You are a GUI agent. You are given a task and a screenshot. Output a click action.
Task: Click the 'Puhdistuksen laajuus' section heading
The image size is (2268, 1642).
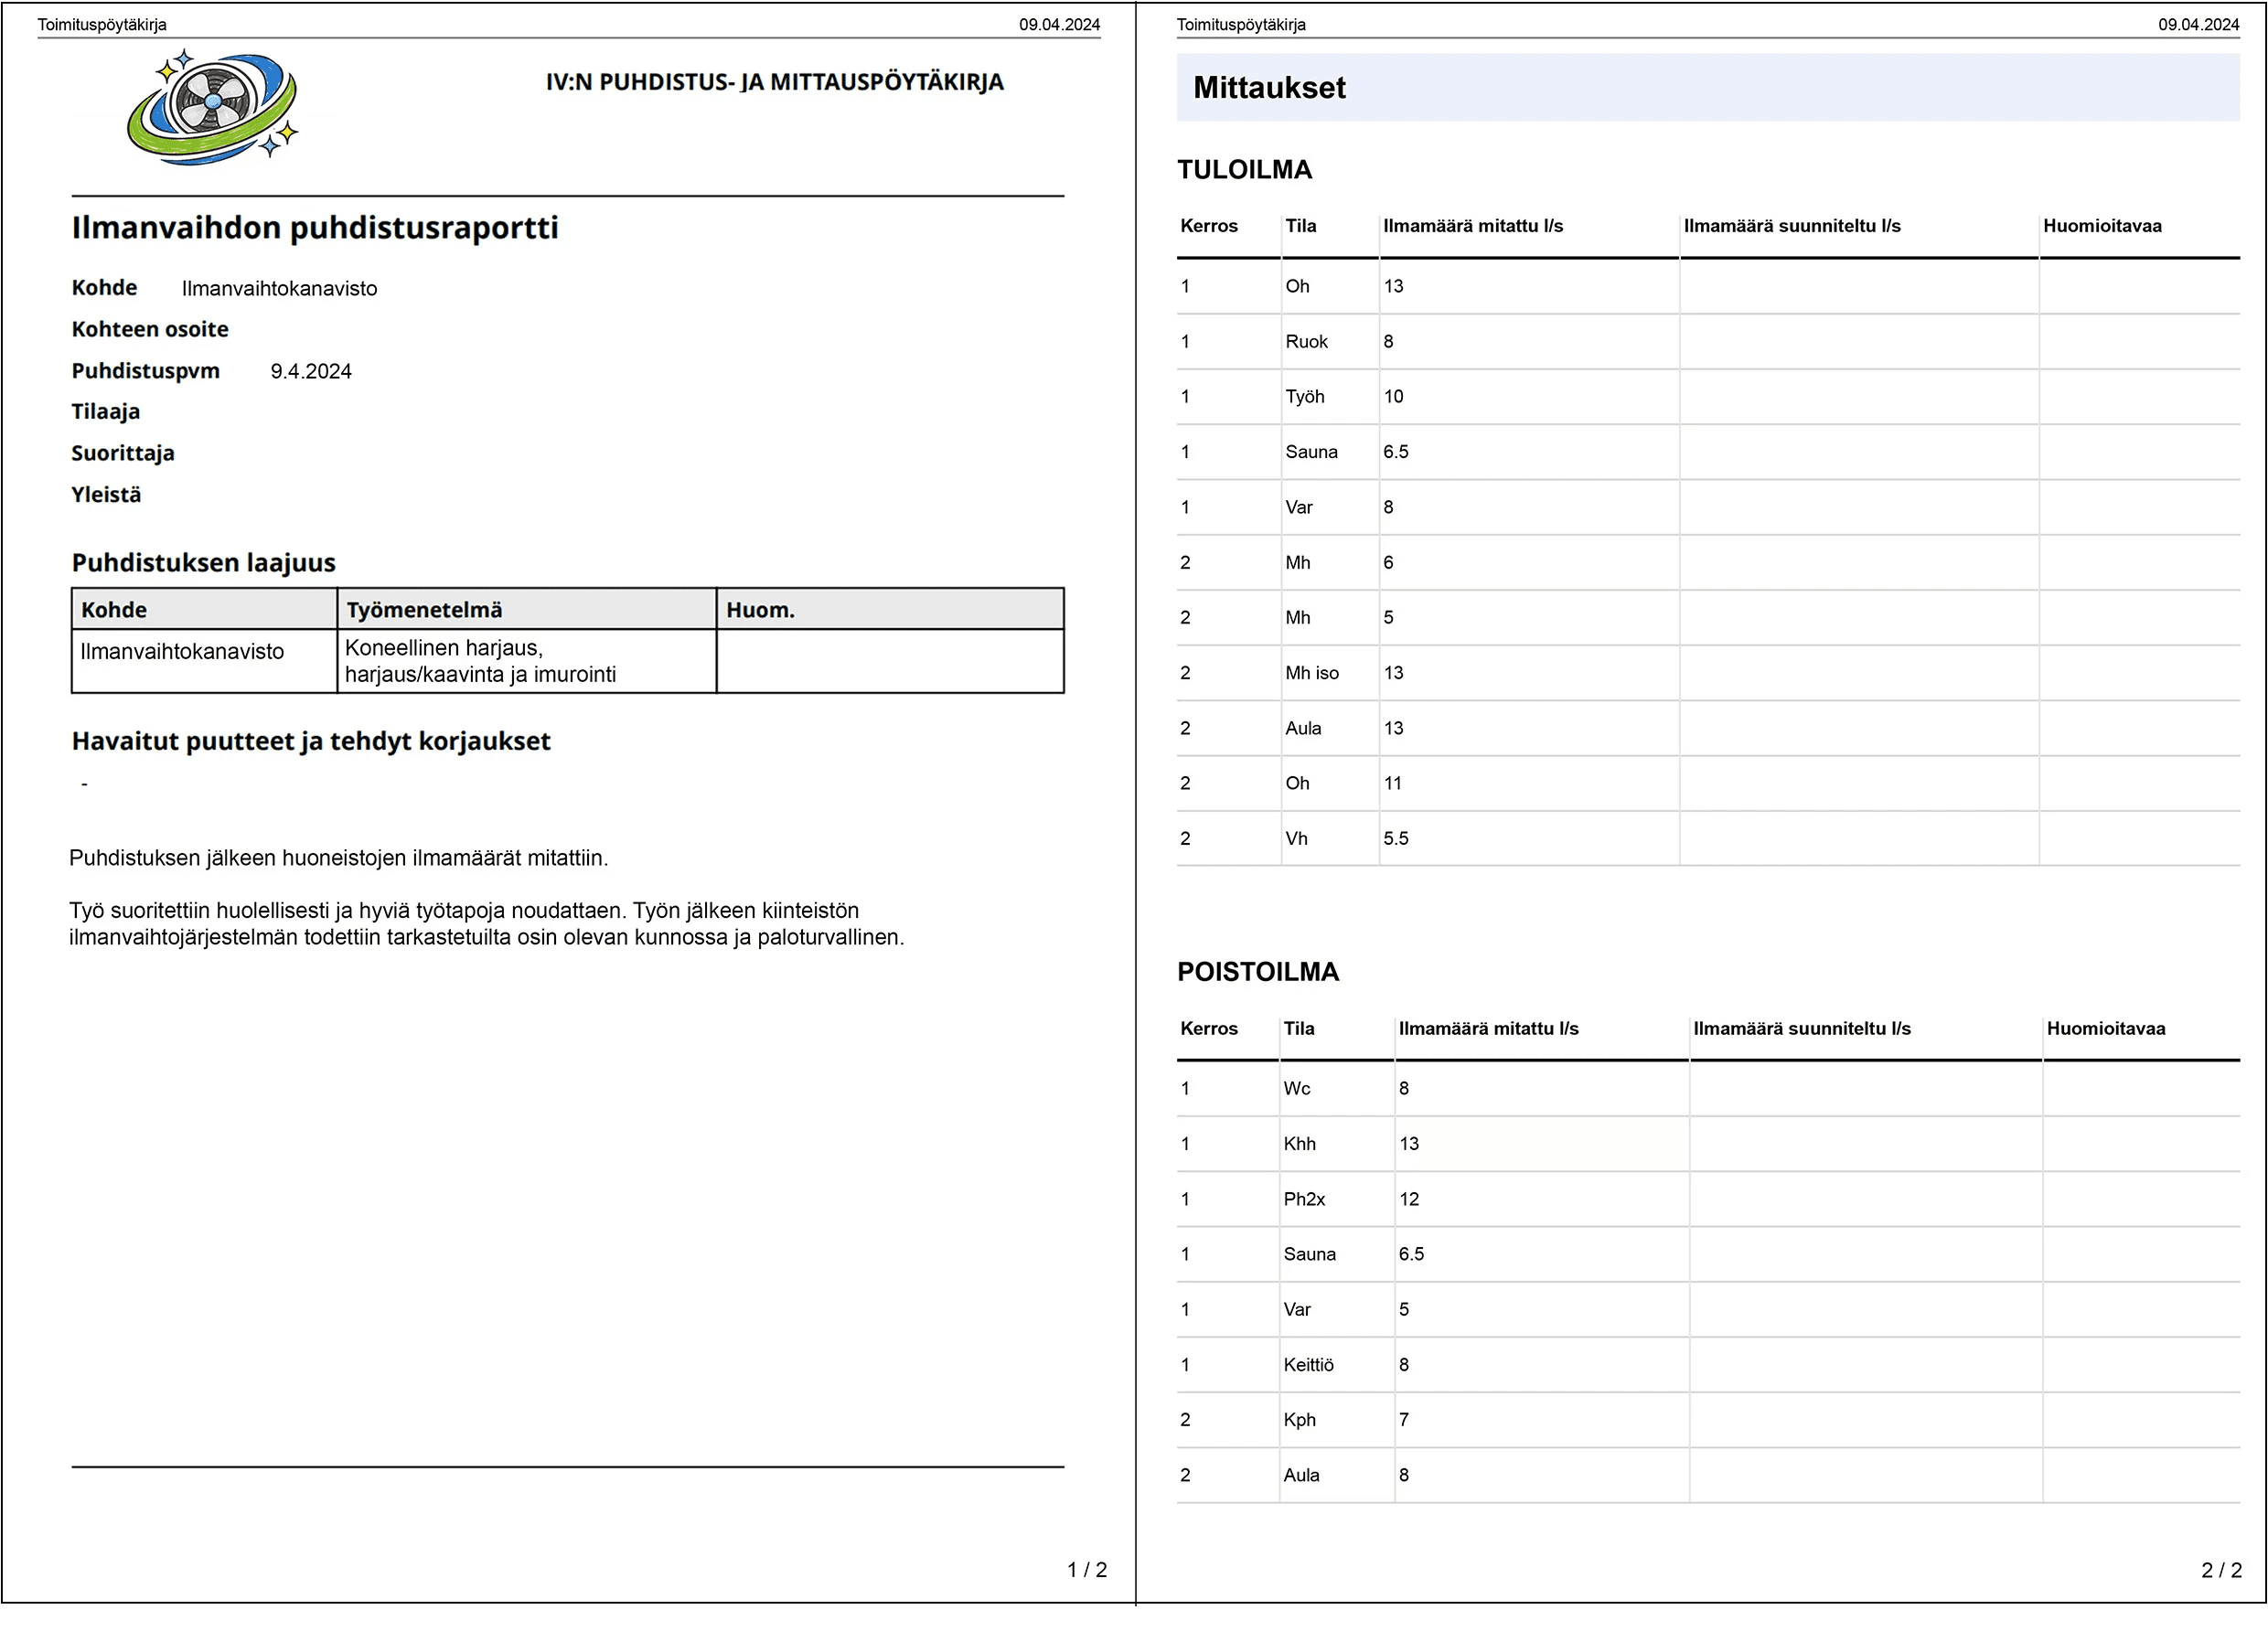(x=204, y=563)
